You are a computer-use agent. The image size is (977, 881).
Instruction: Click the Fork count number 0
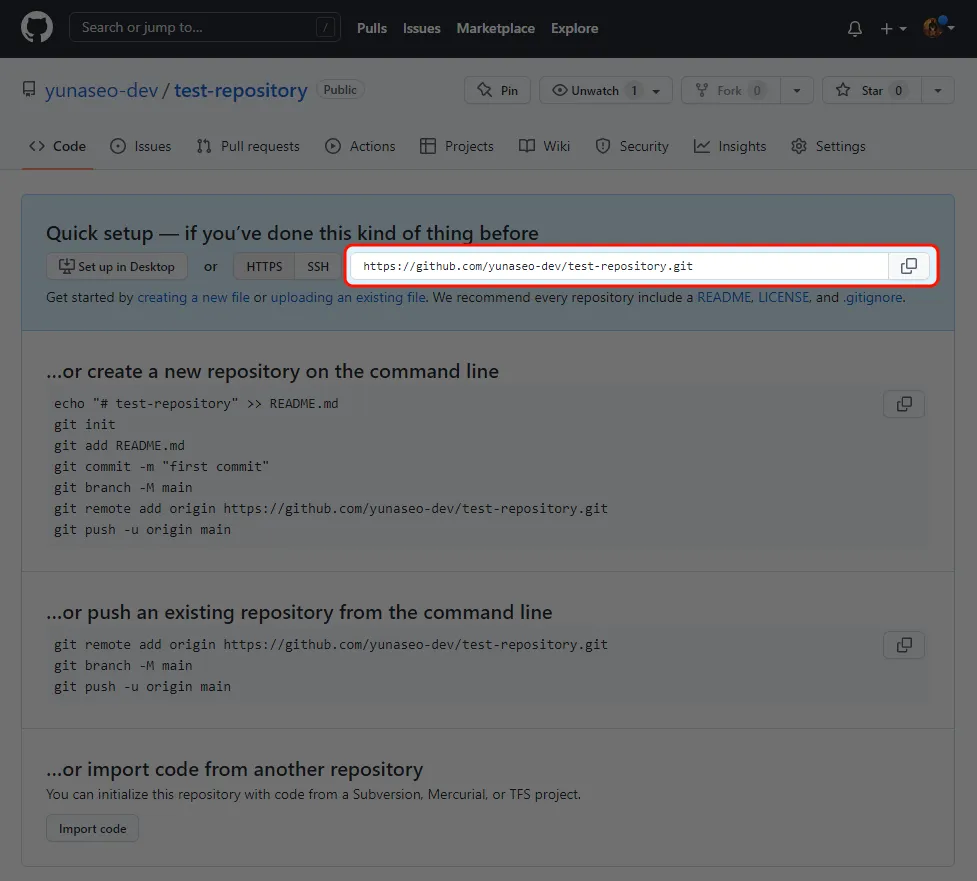pyautogui.click(x=757, y=91)
